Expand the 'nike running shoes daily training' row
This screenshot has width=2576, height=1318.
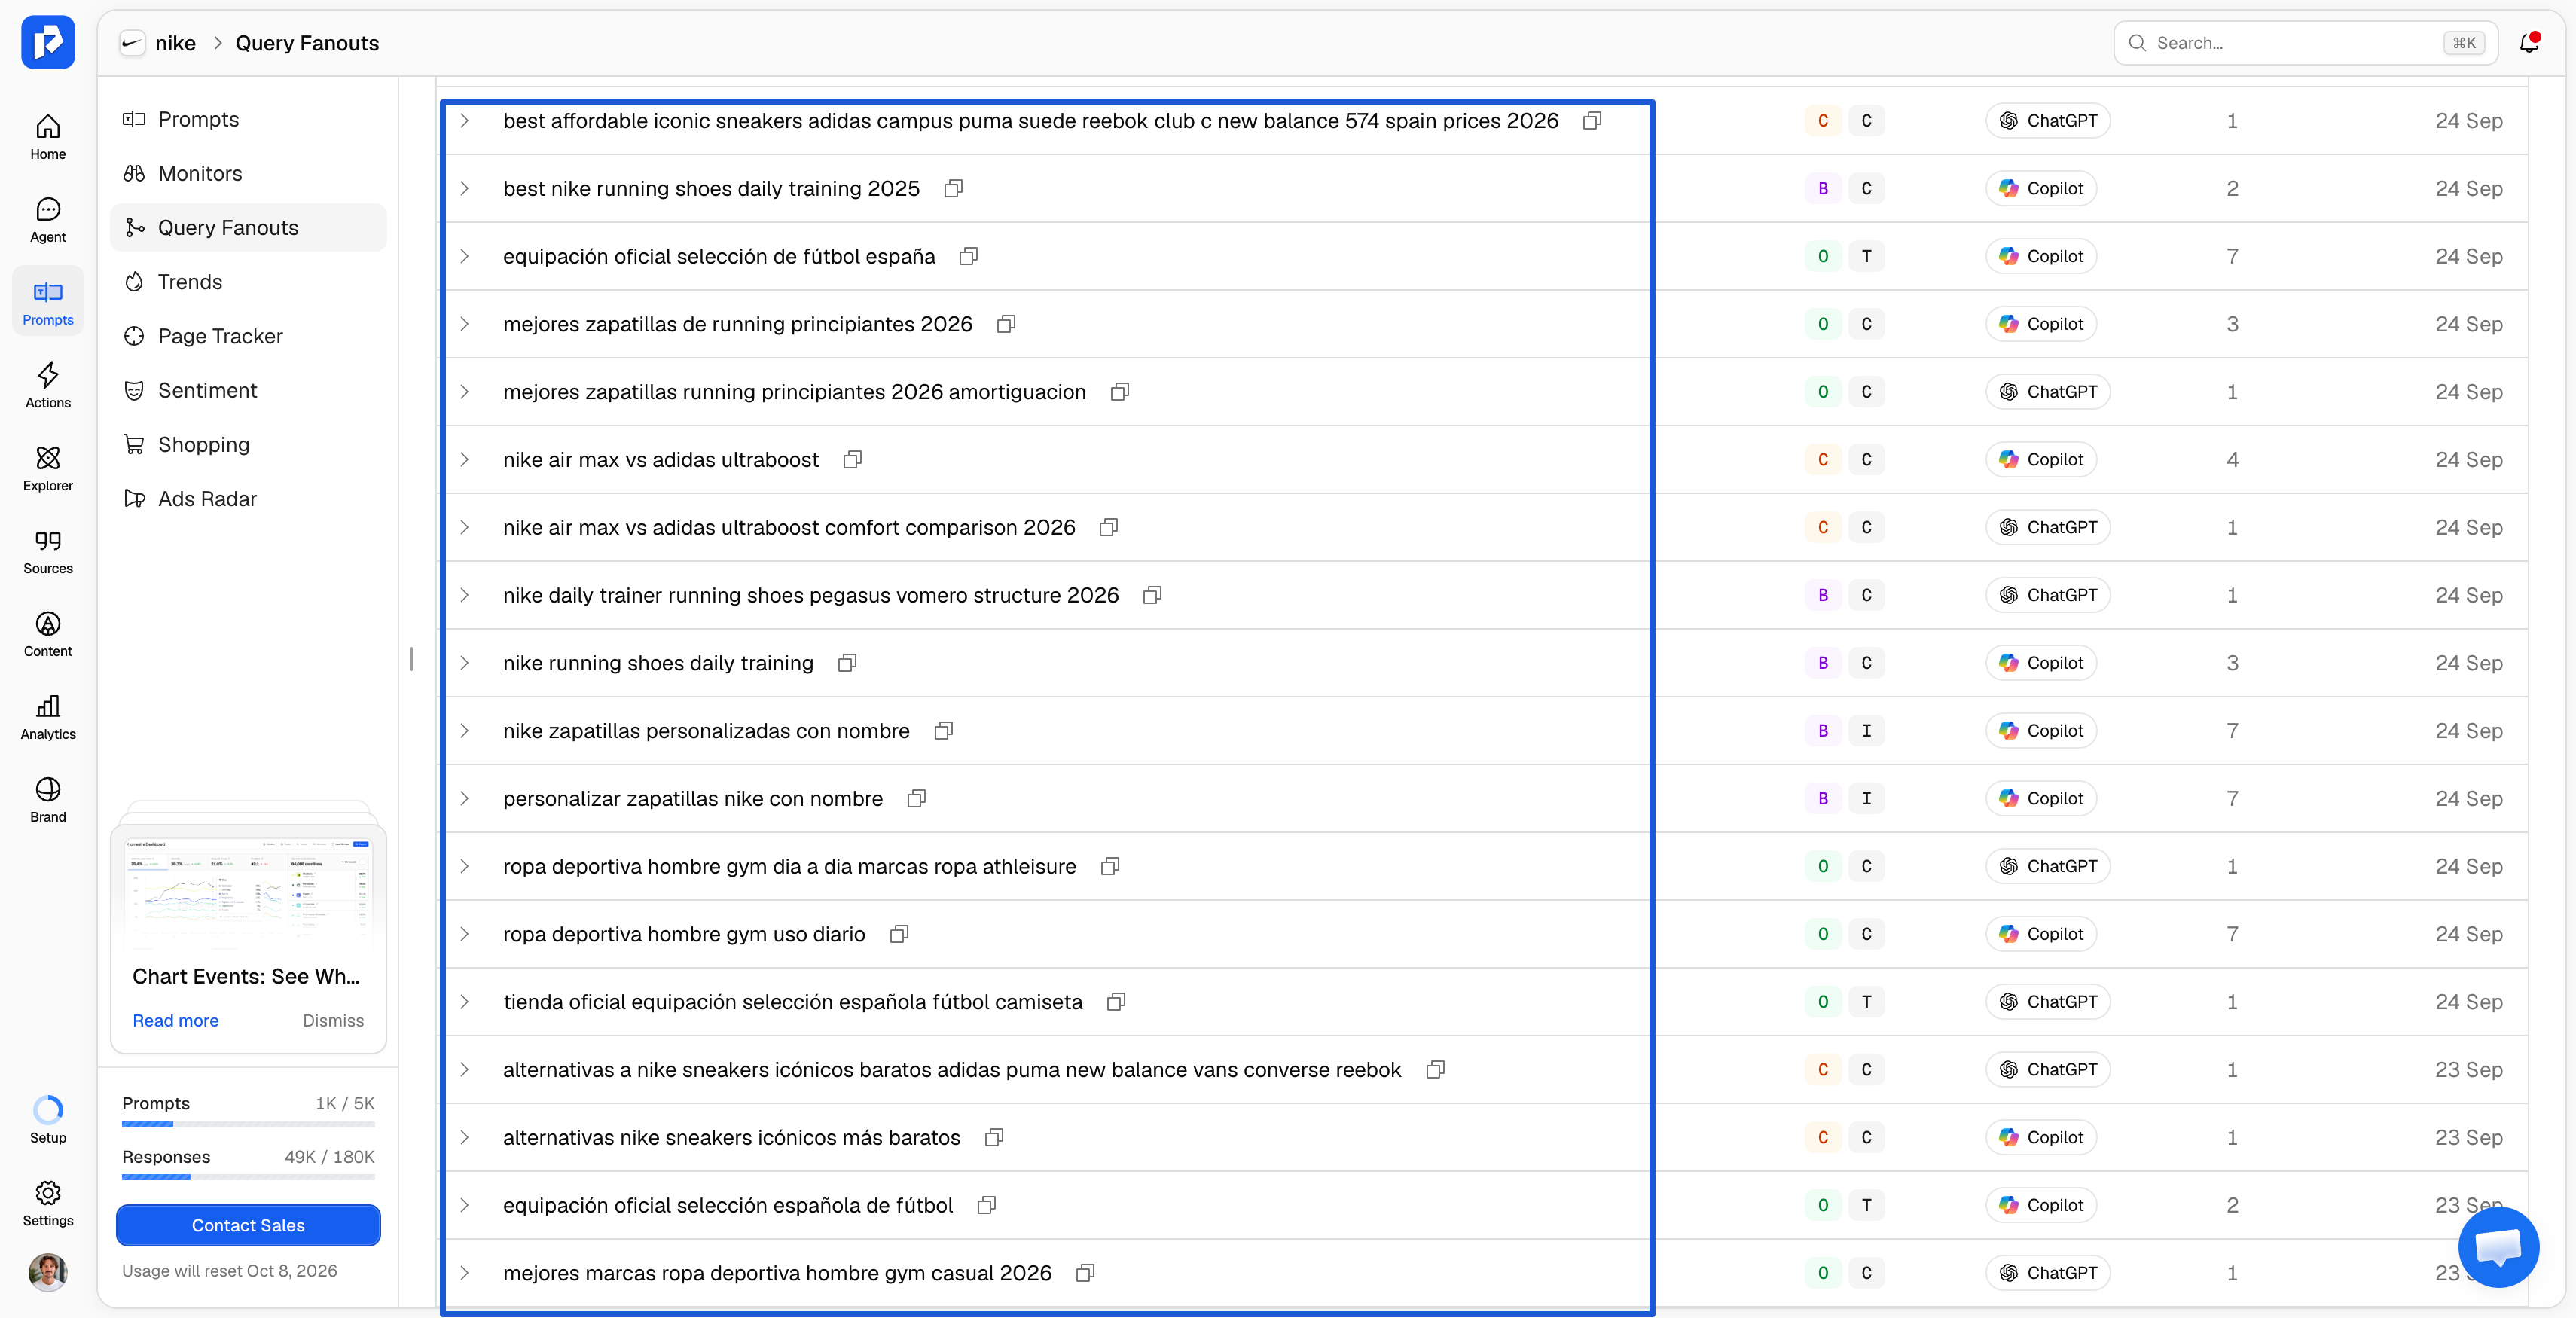pos(465,663)
